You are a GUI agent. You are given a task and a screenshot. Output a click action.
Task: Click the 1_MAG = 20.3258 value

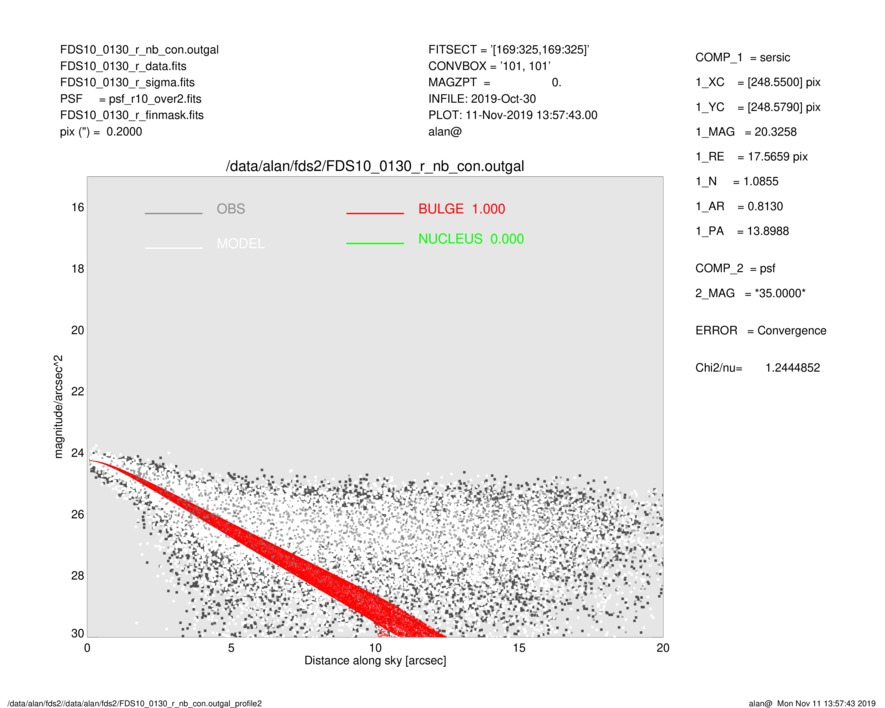click(746, 132)
